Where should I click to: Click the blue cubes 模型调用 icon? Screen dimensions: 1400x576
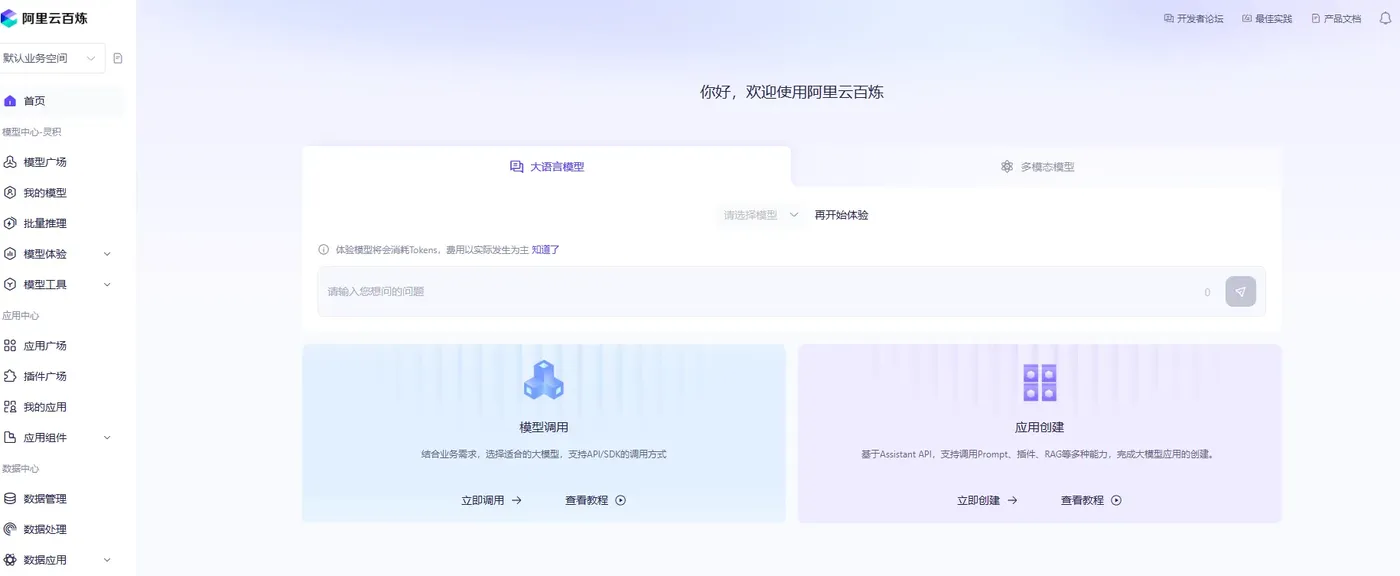[x=544, y=380]
